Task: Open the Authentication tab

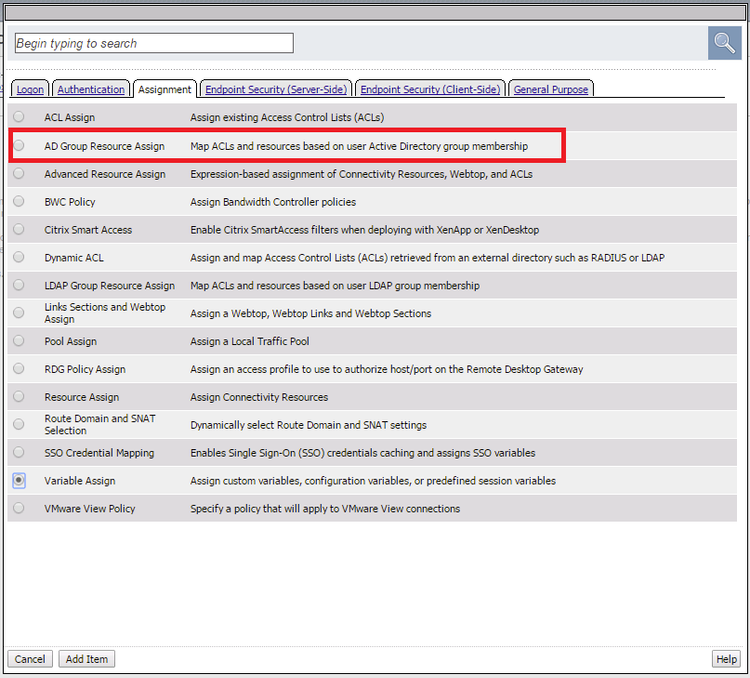Action: click(x=91, y=89)
